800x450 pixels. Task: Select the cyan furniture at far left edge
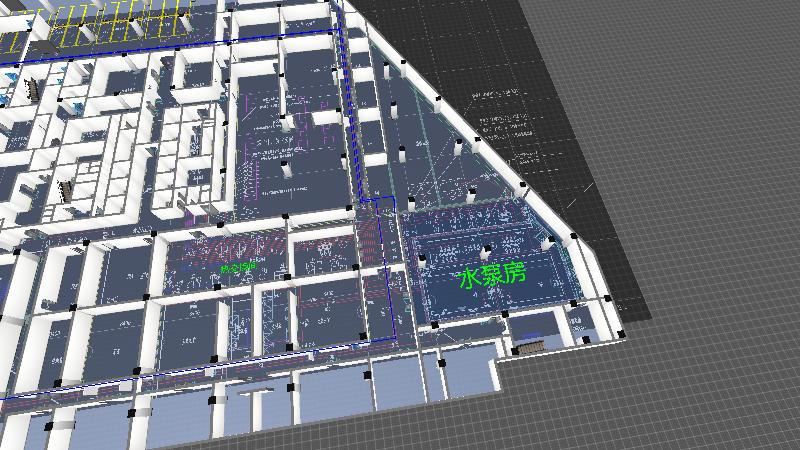(x=4, y=101)
